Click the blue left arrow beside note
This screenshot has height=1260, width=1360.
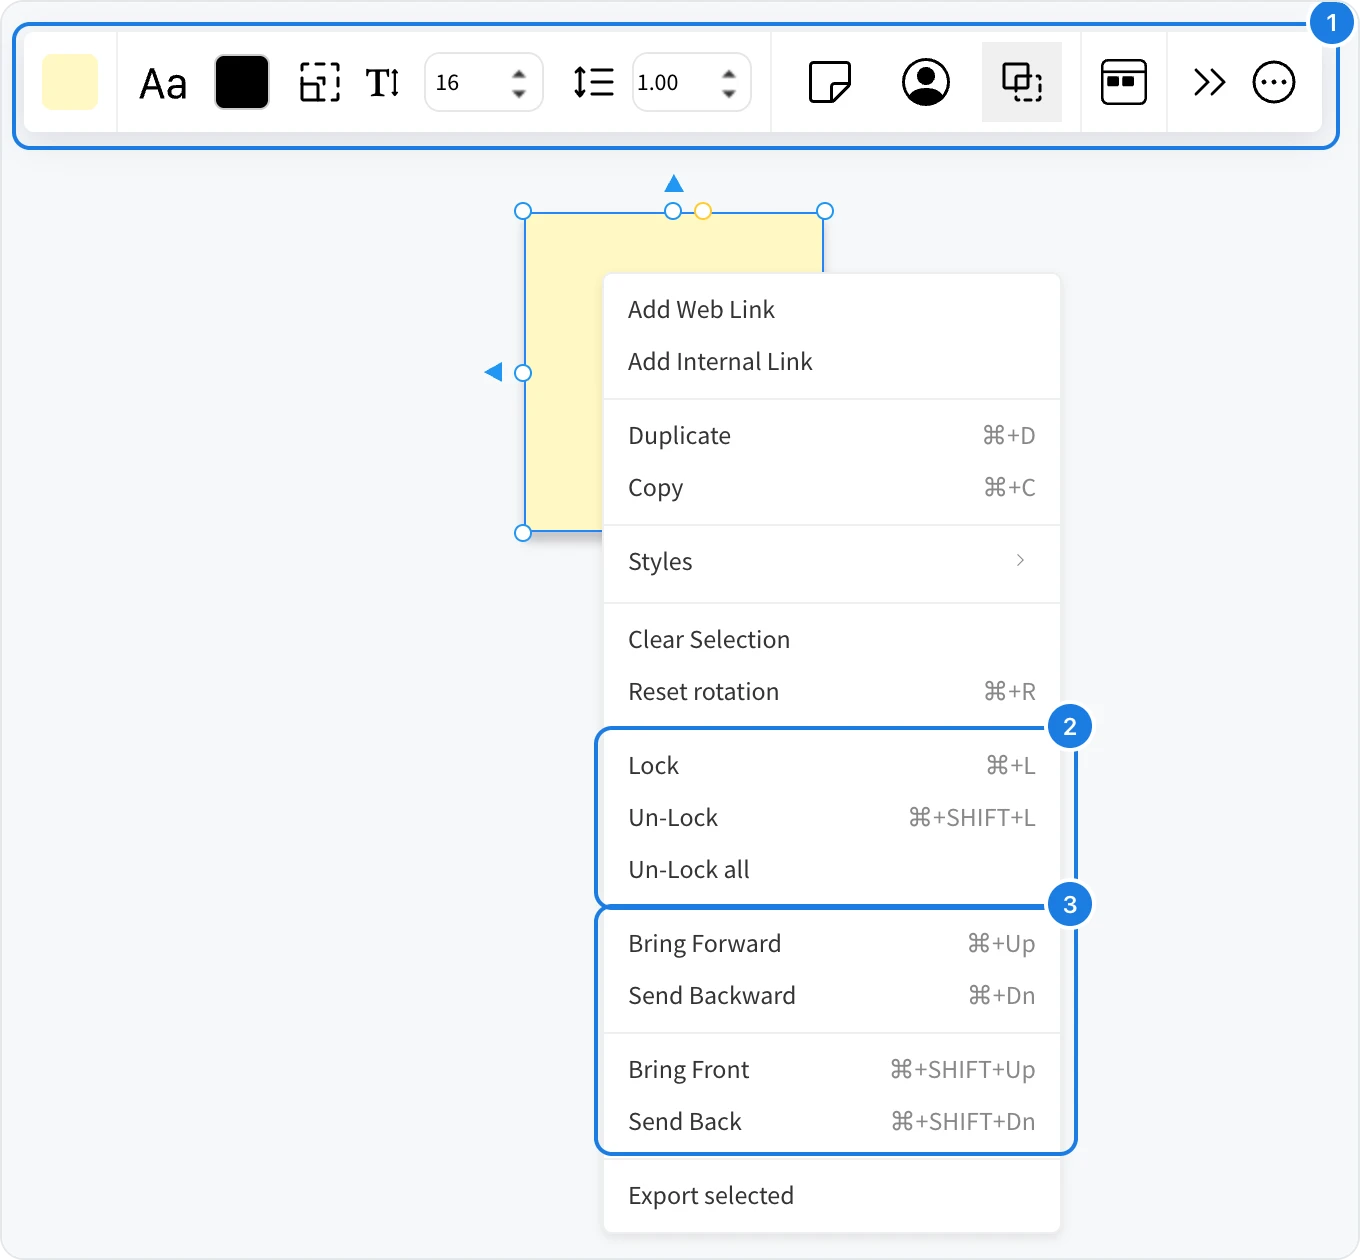493,372
